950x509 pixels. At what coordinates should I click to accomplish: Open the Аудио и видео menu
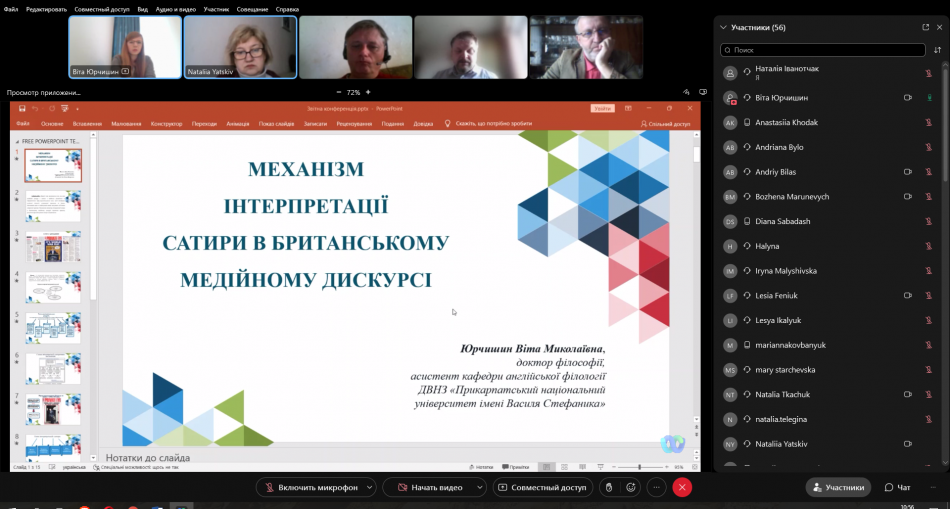pos(175,9)
